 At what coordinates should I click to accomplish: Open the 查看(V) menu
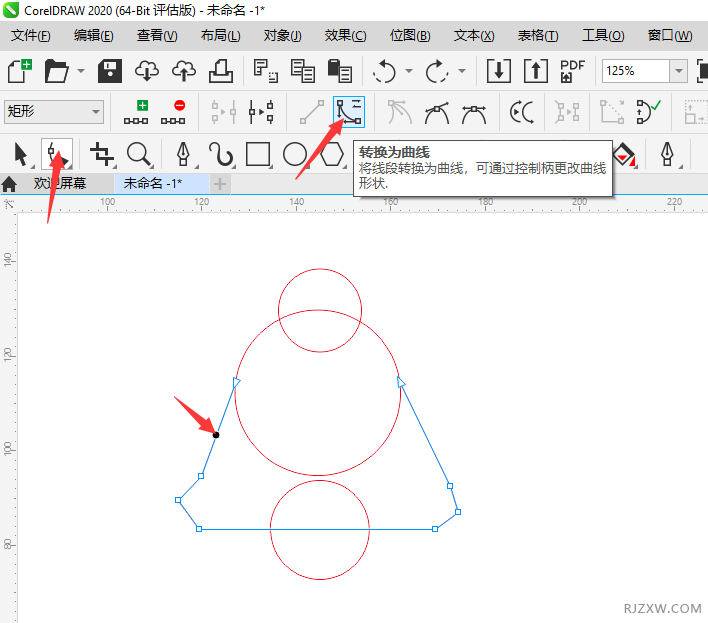click(x=157, y=35)
